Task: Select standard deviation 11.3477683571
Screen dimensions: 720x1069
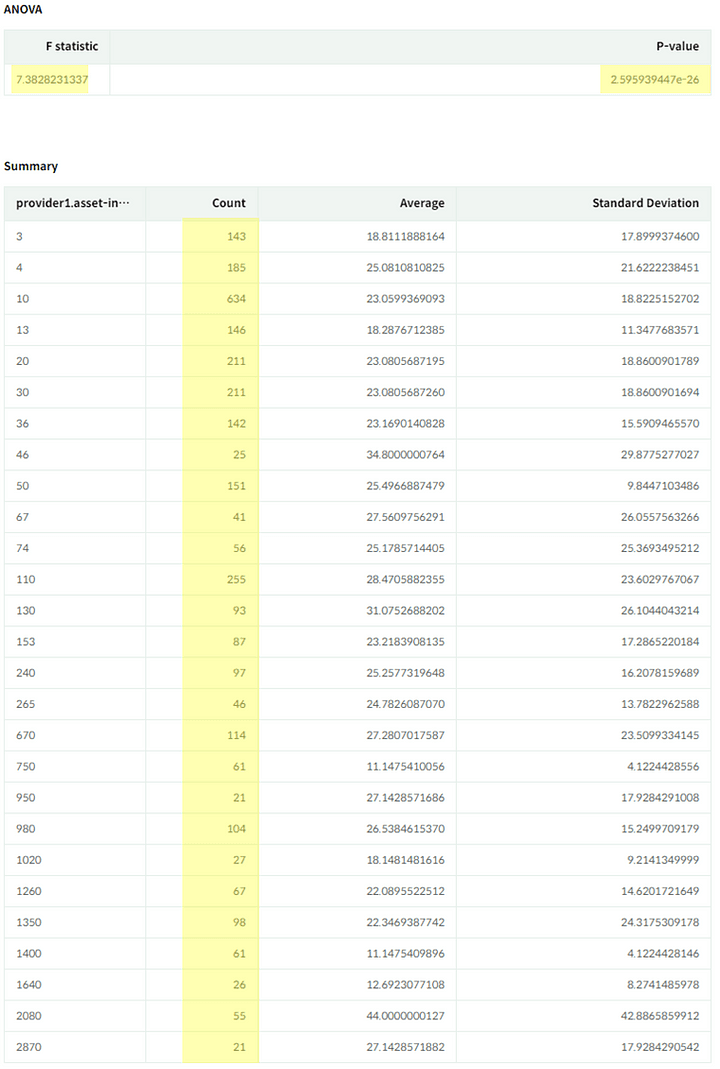Action: point(659,330)
